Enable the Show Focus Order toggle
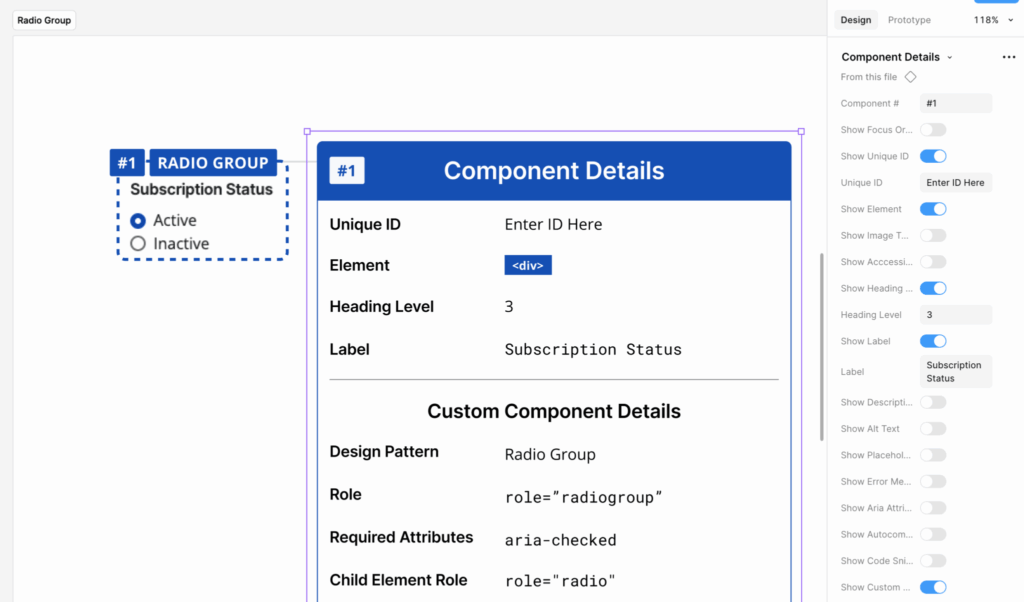 point(933,129)
